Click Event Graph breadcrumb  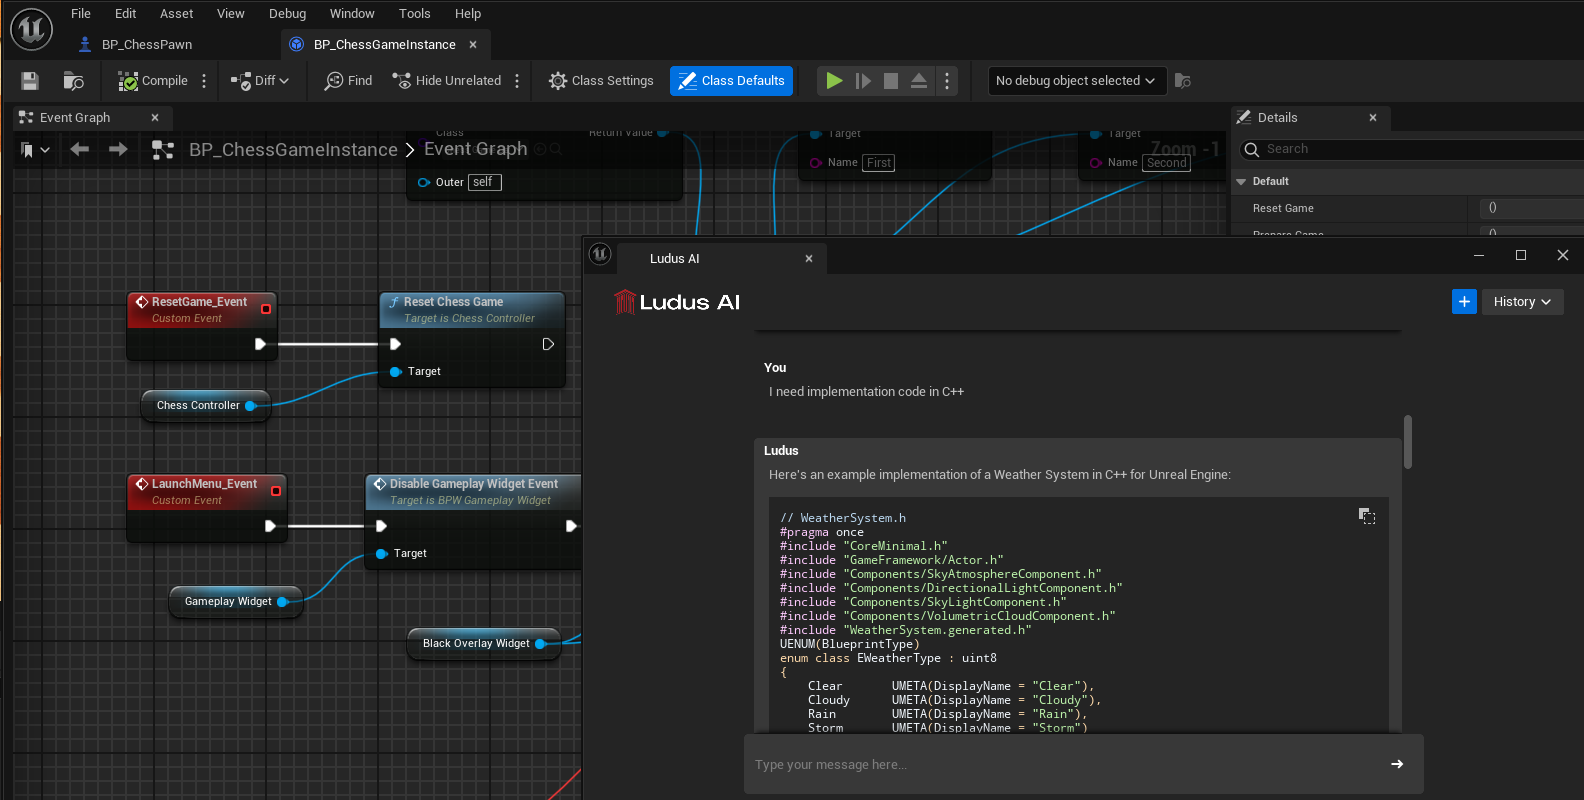pyautogui.click(x=476, y=149)
